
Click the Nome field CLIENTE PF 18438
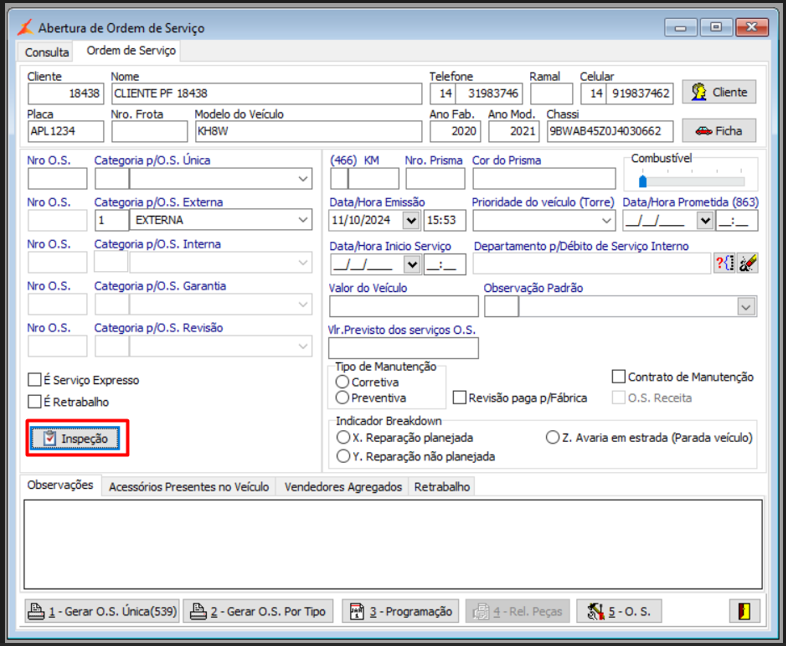(x=267, y=94)
